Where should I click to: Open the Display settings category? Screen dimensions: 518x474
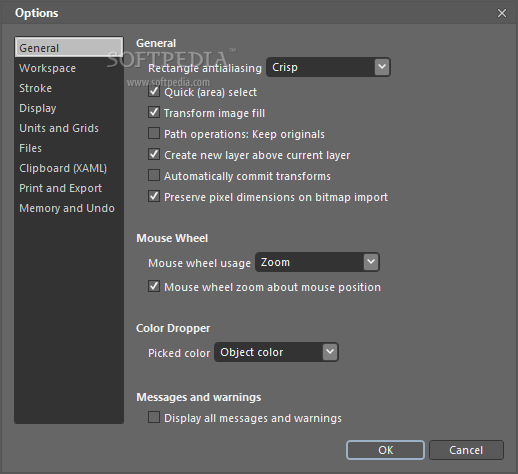[69, 108]
